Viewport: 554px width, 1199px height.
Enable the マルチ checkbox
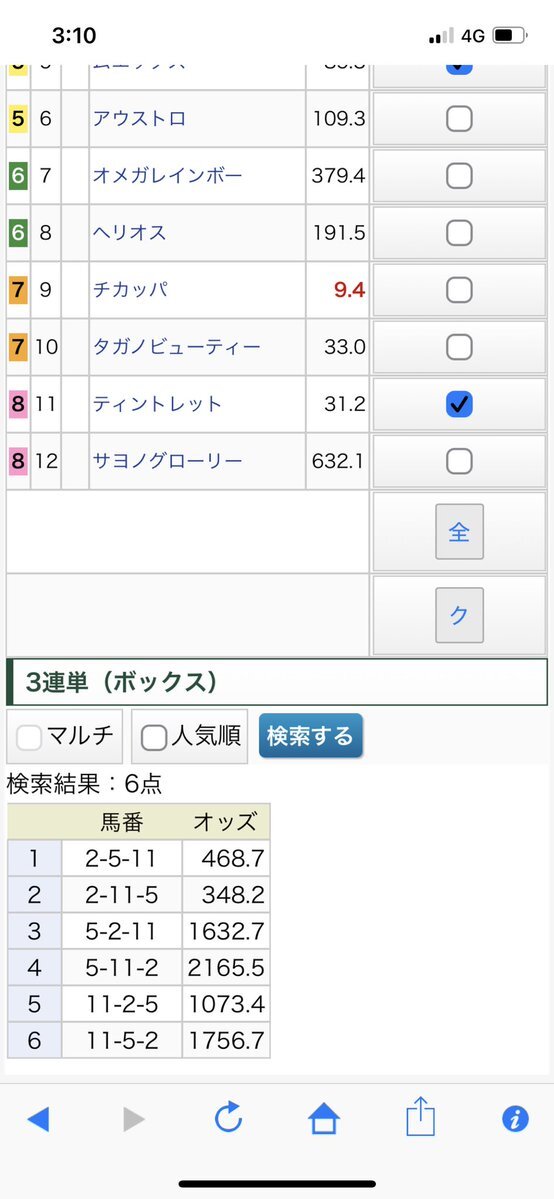point(29,738)
